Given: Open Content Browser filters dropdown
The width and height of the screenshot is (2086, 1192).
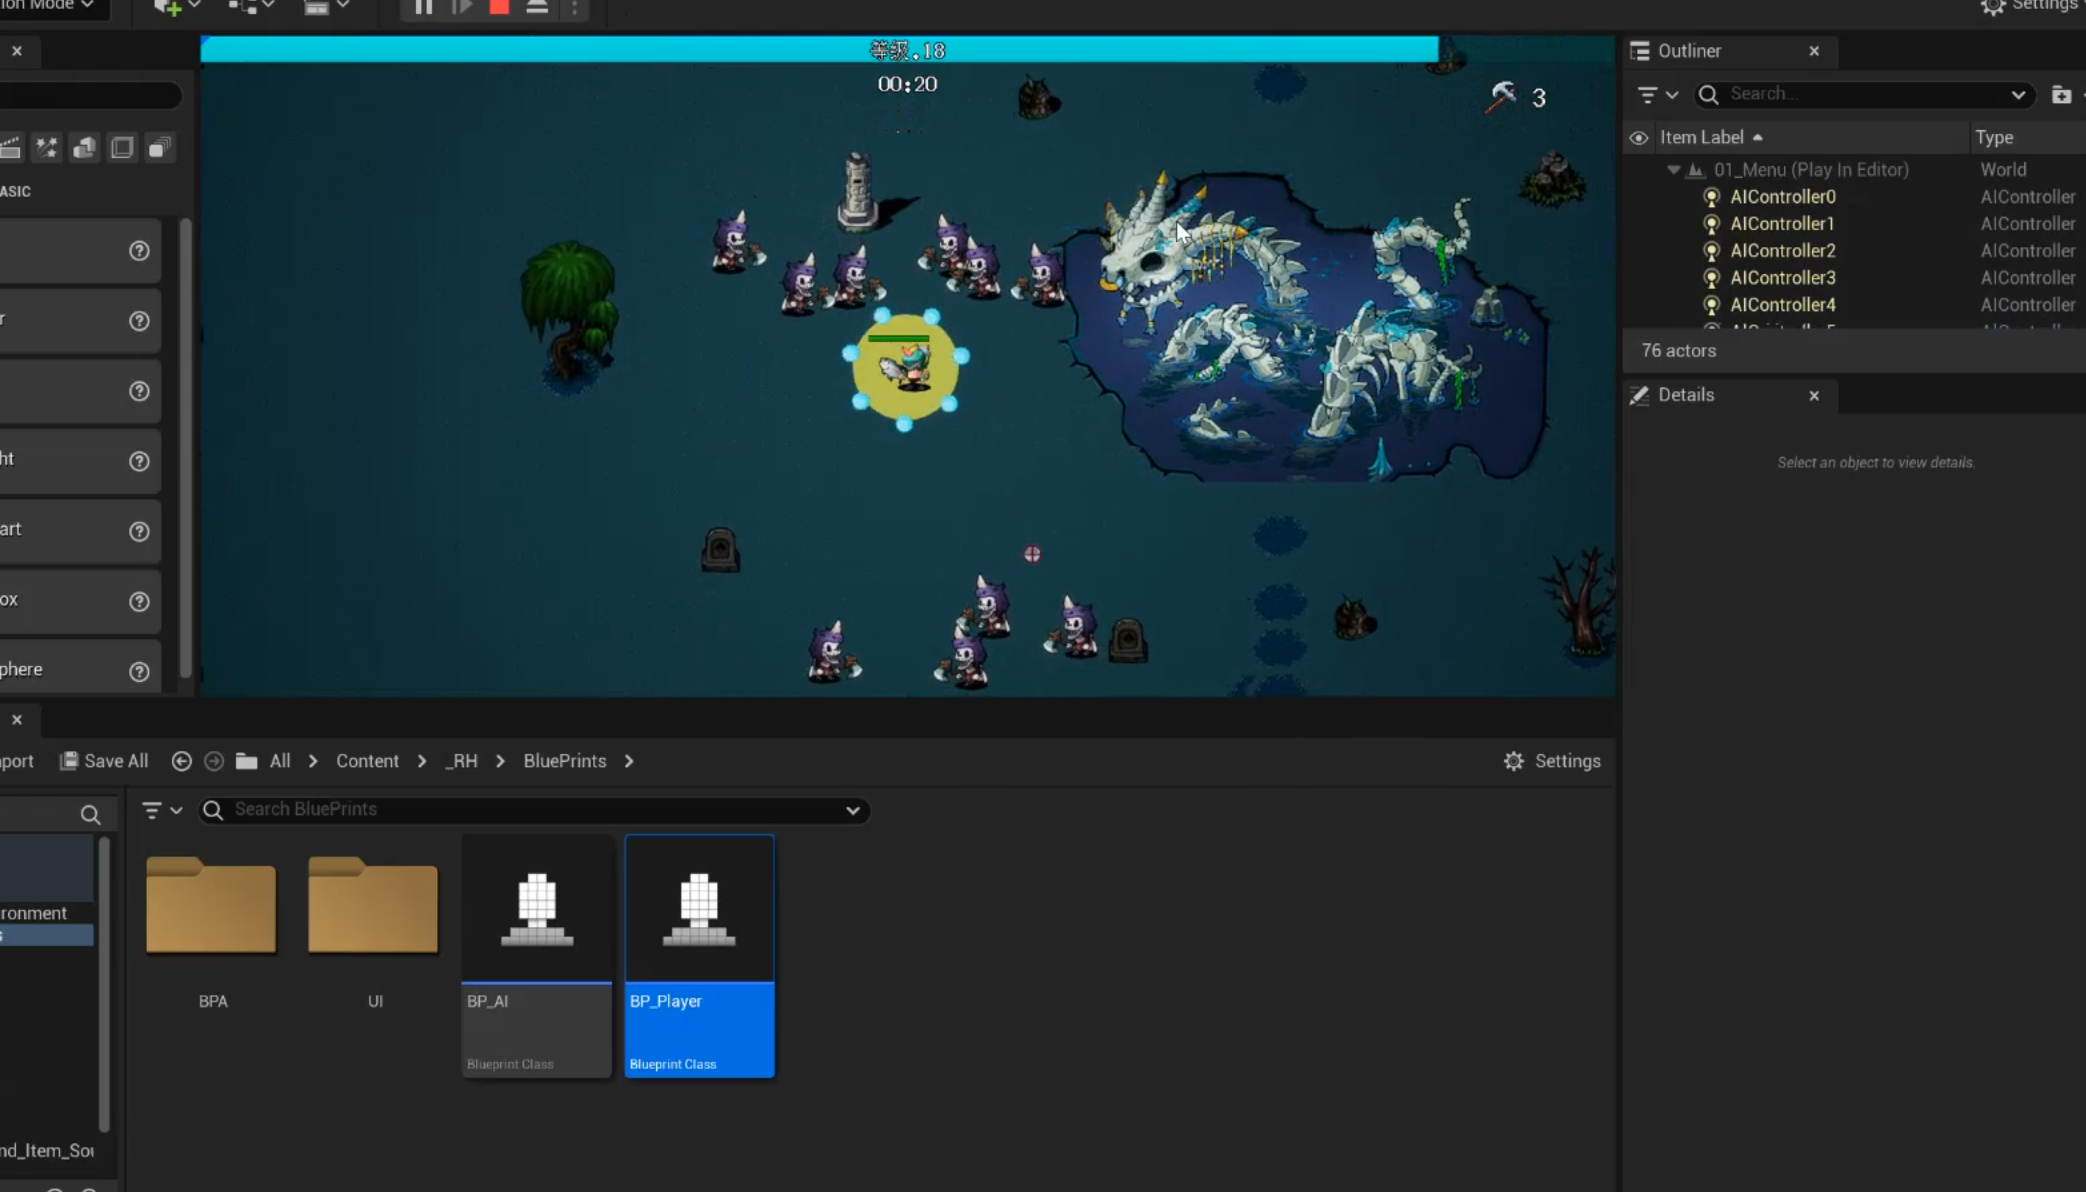Looking at the screenshot, I should coord(161,810).
